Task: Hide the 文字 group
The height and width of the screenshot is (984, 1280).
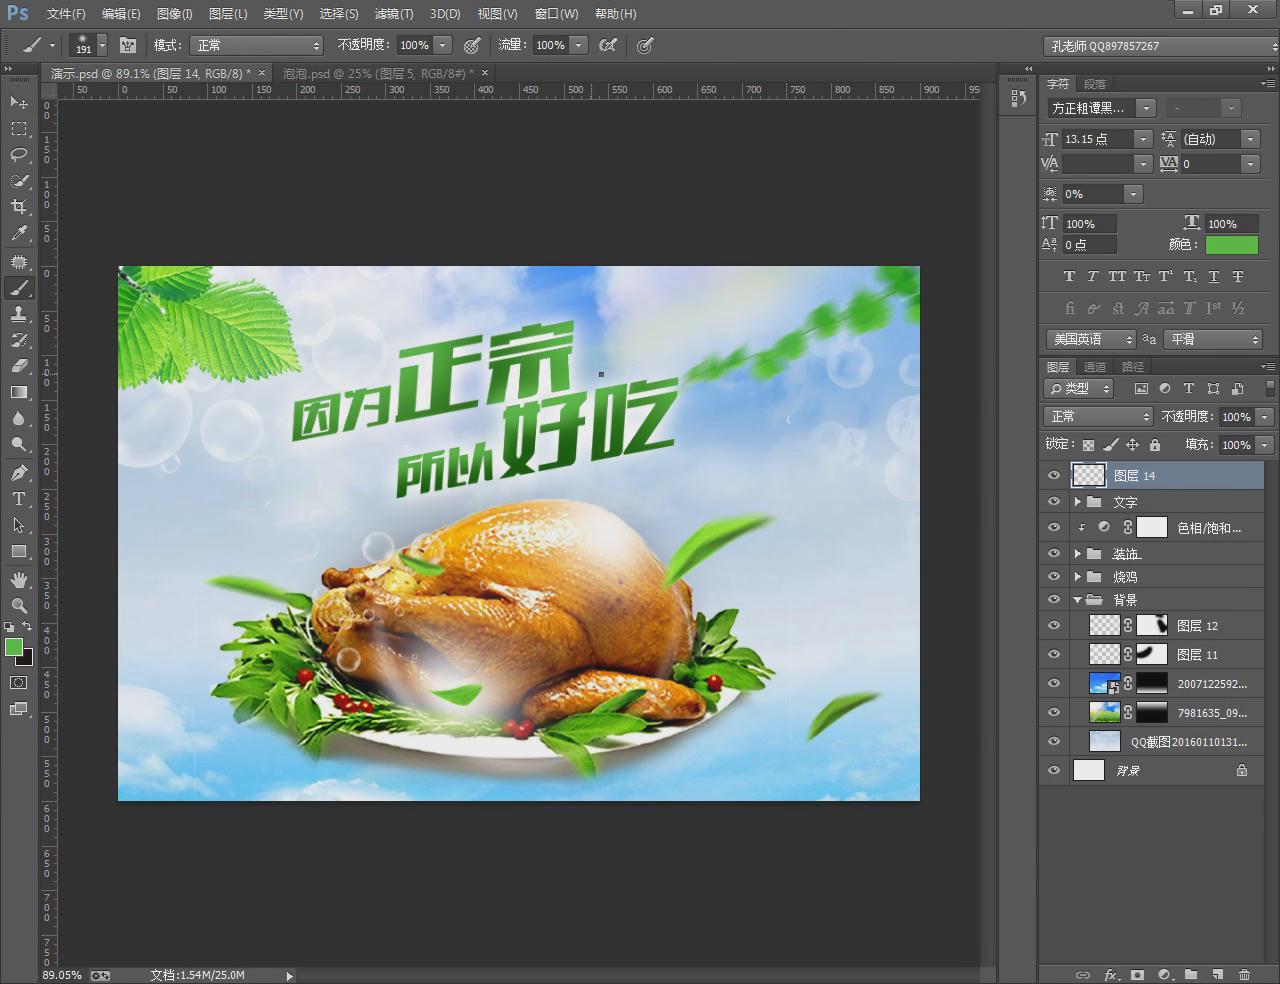Action: [1054, 501]
